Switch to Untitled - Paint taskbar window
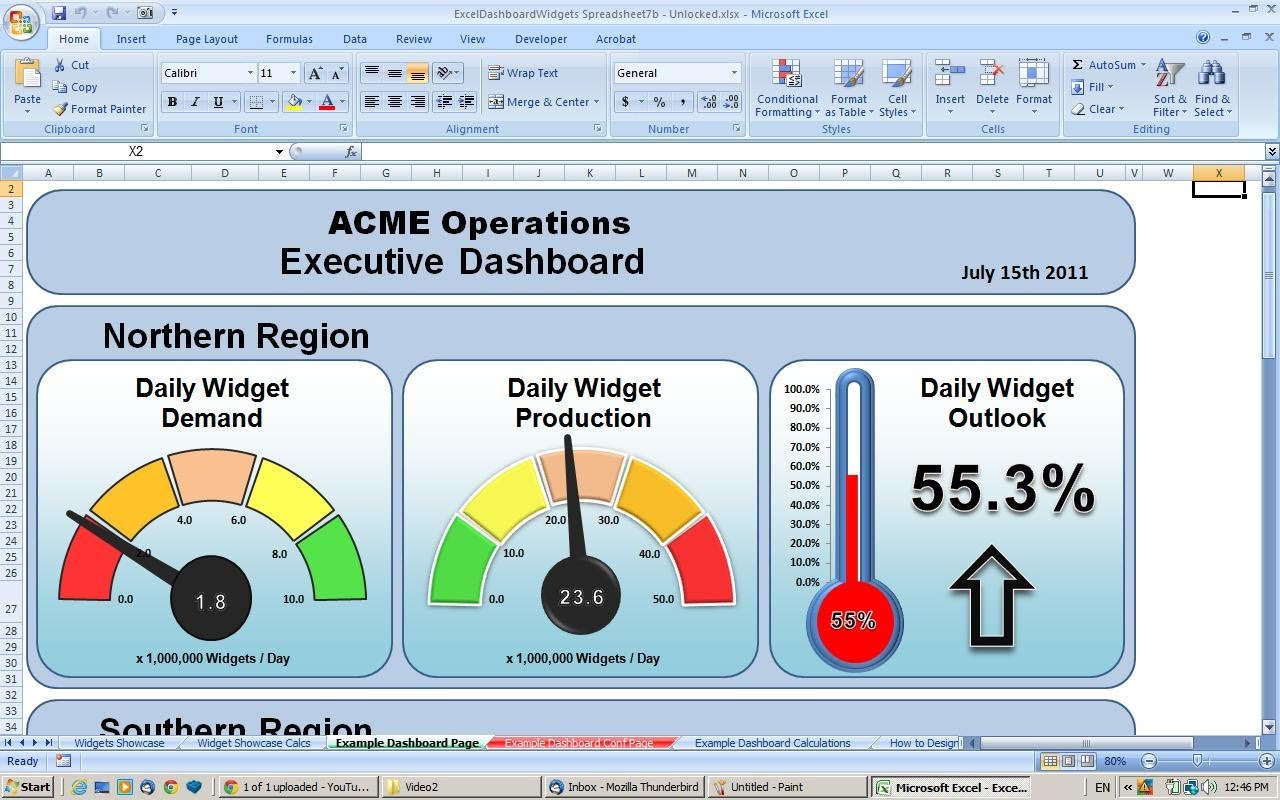This screenshot has height=800, width=1280. [787, 787]
